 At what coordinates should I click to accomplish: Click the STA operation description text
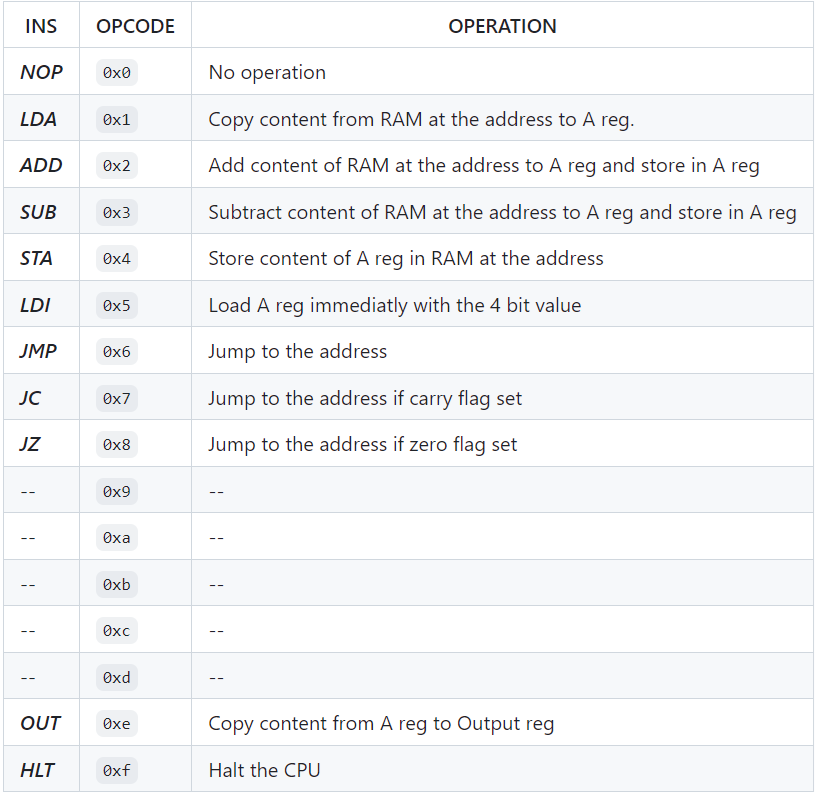[406, 258]
